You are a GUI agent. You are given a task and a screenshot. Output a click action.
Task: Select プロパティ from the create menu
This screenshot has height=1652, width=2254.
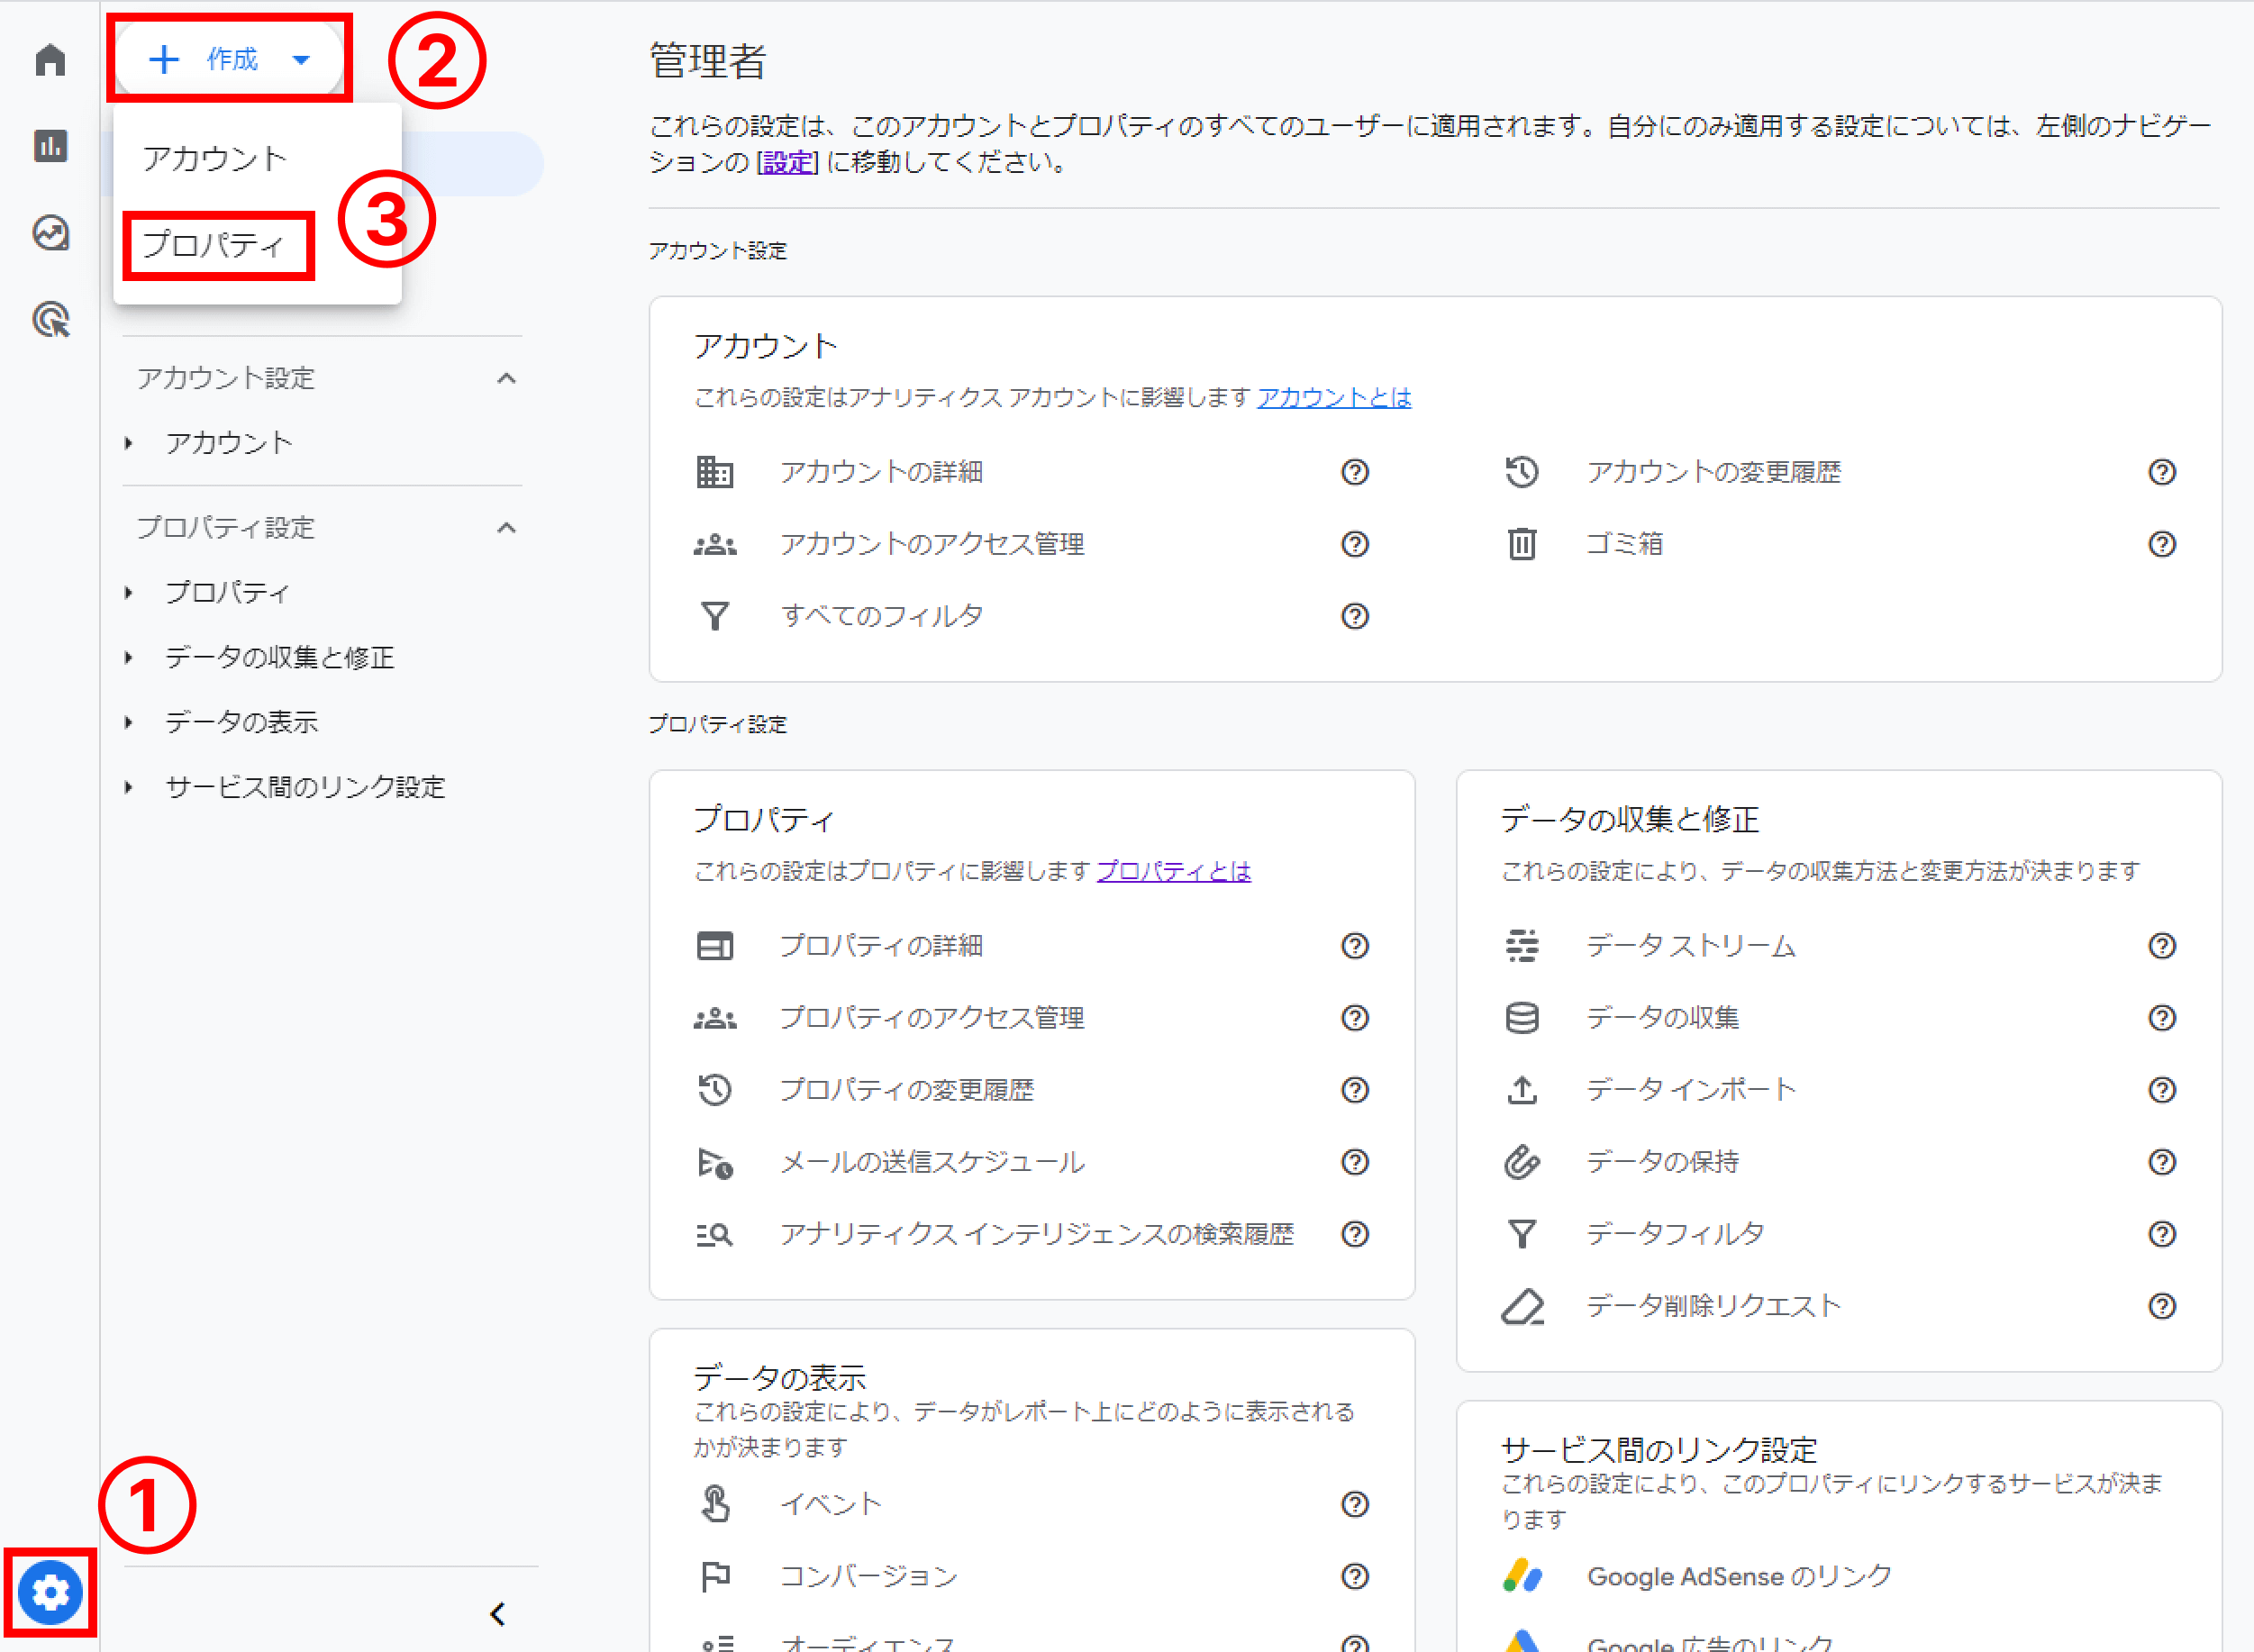pos(214,244)
